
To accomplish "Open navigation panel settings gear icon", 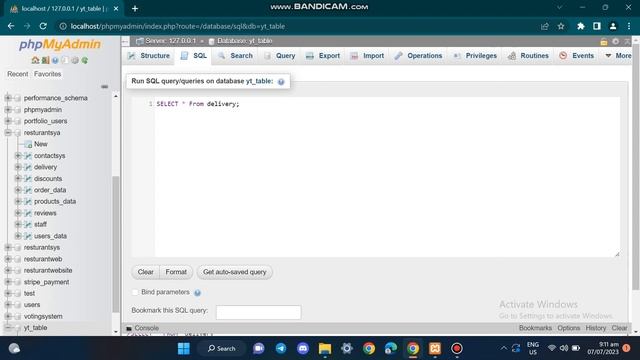I will click(75, 60).
